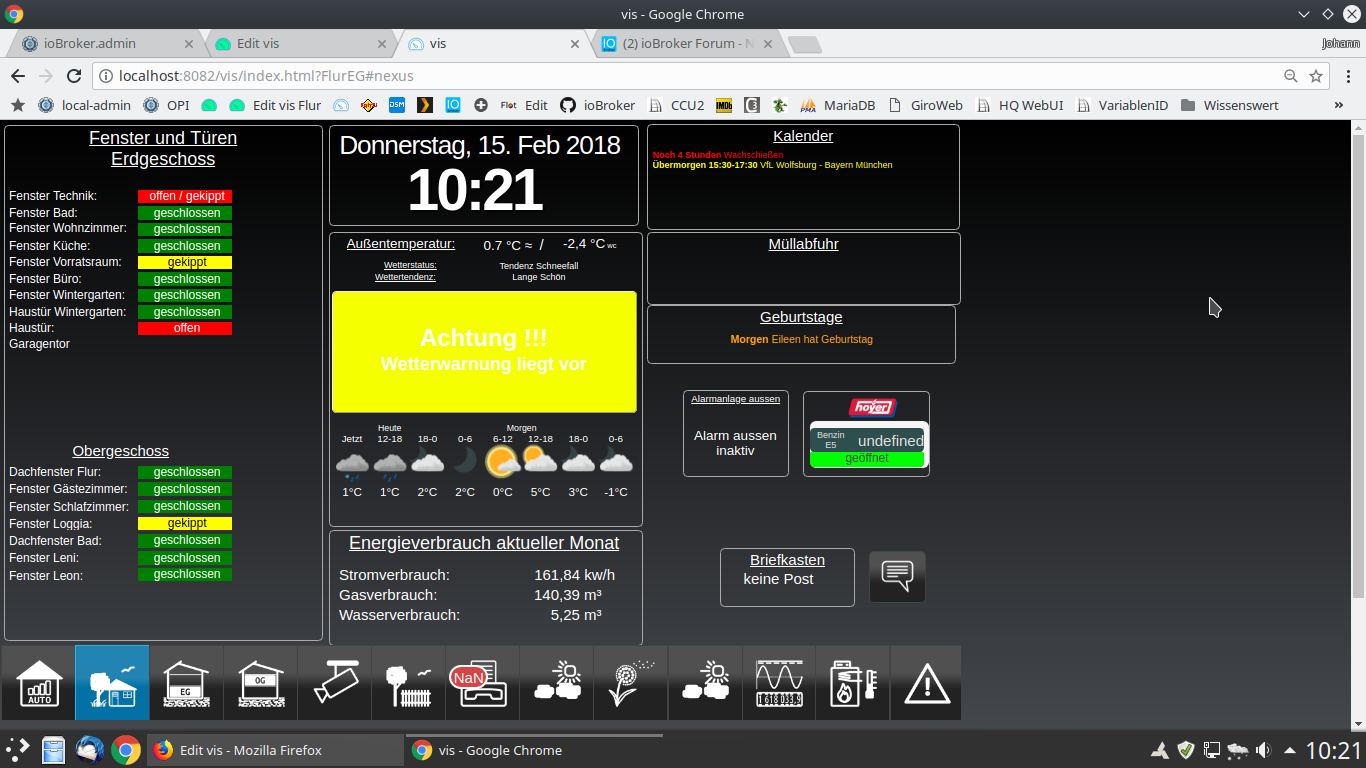Open the Wissenswert bookmarks folder
Viewport: 1366px width, 768px height.
pyautogui.click(x=1230, y=105)
